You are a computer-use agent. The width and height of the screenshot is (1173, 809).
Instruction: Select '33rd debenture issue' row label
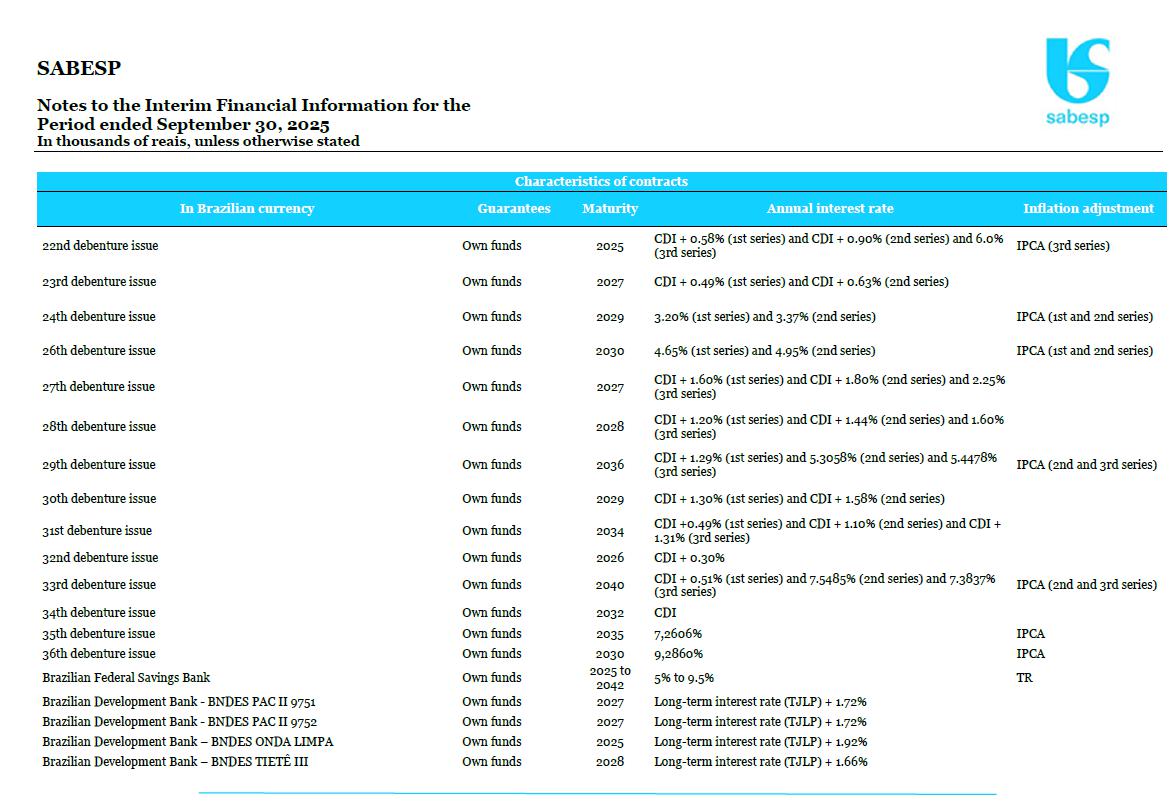point(99,584)
